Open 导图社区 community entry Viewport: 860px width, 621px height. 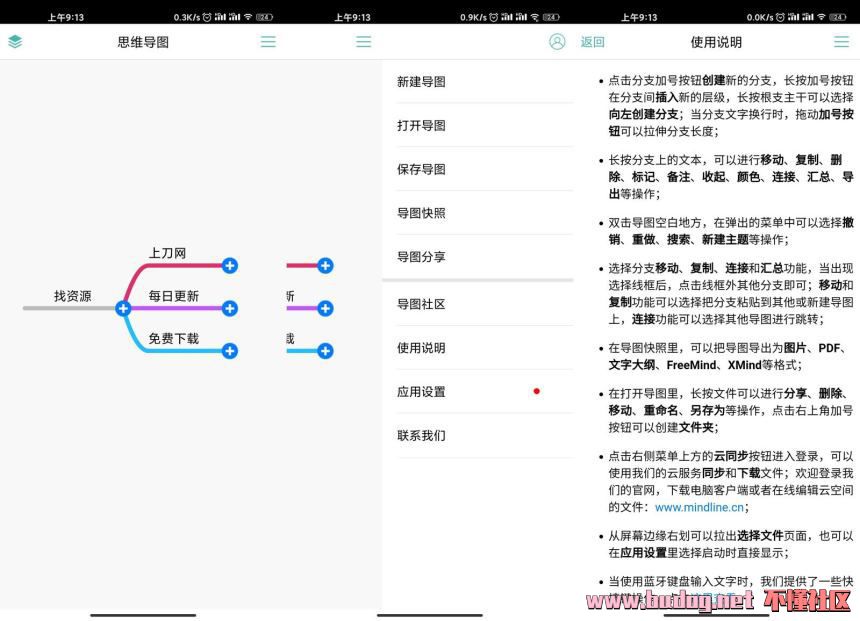(x=421, y=304)
